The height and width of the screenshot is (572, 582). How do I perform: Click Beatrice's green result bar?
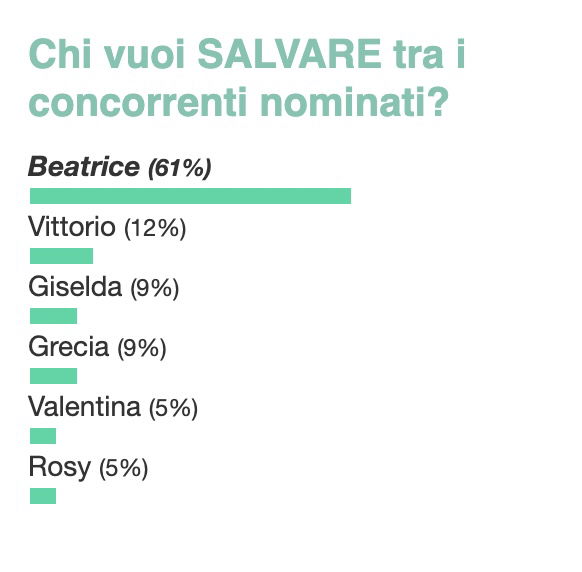pyautogui.click(x=190, y=196)
